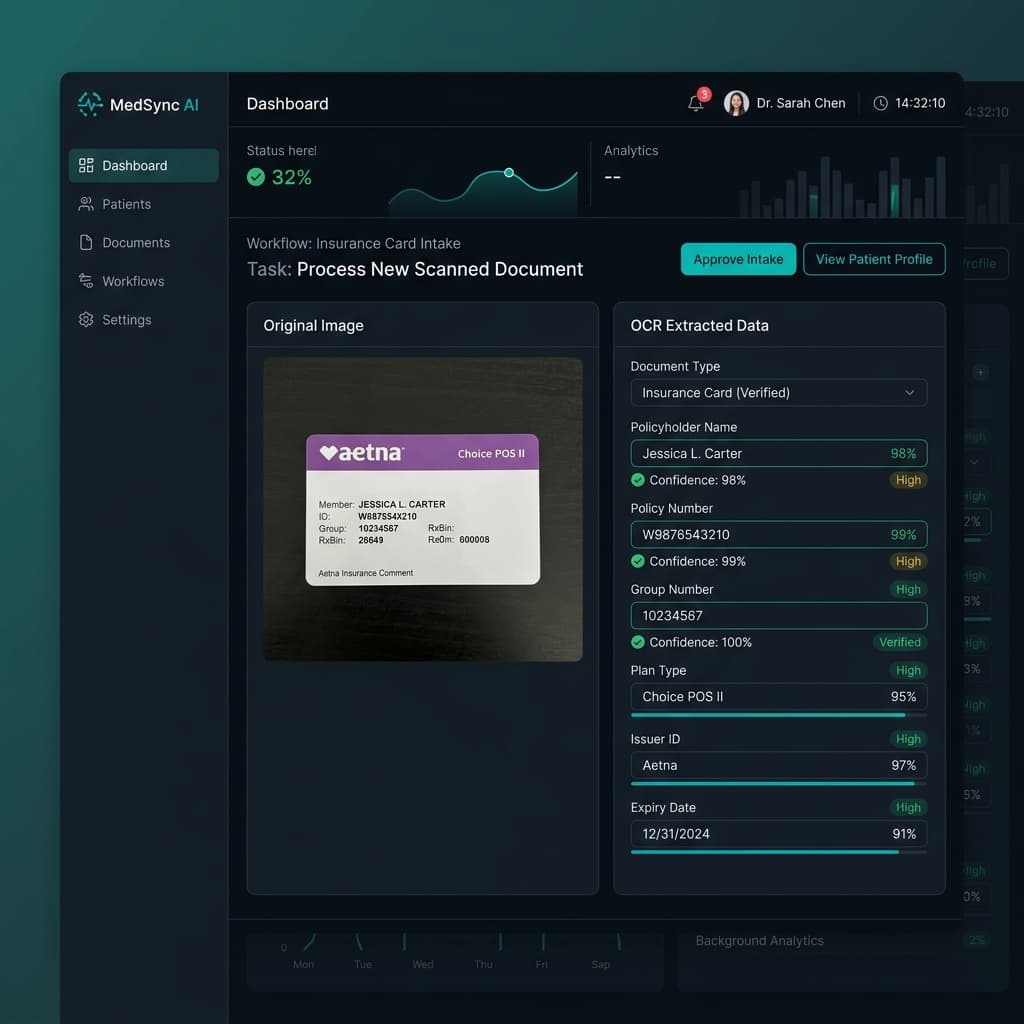Click the Issuer ID field Aetna
Screen dimensions: 1024x1024
point(778,765)
